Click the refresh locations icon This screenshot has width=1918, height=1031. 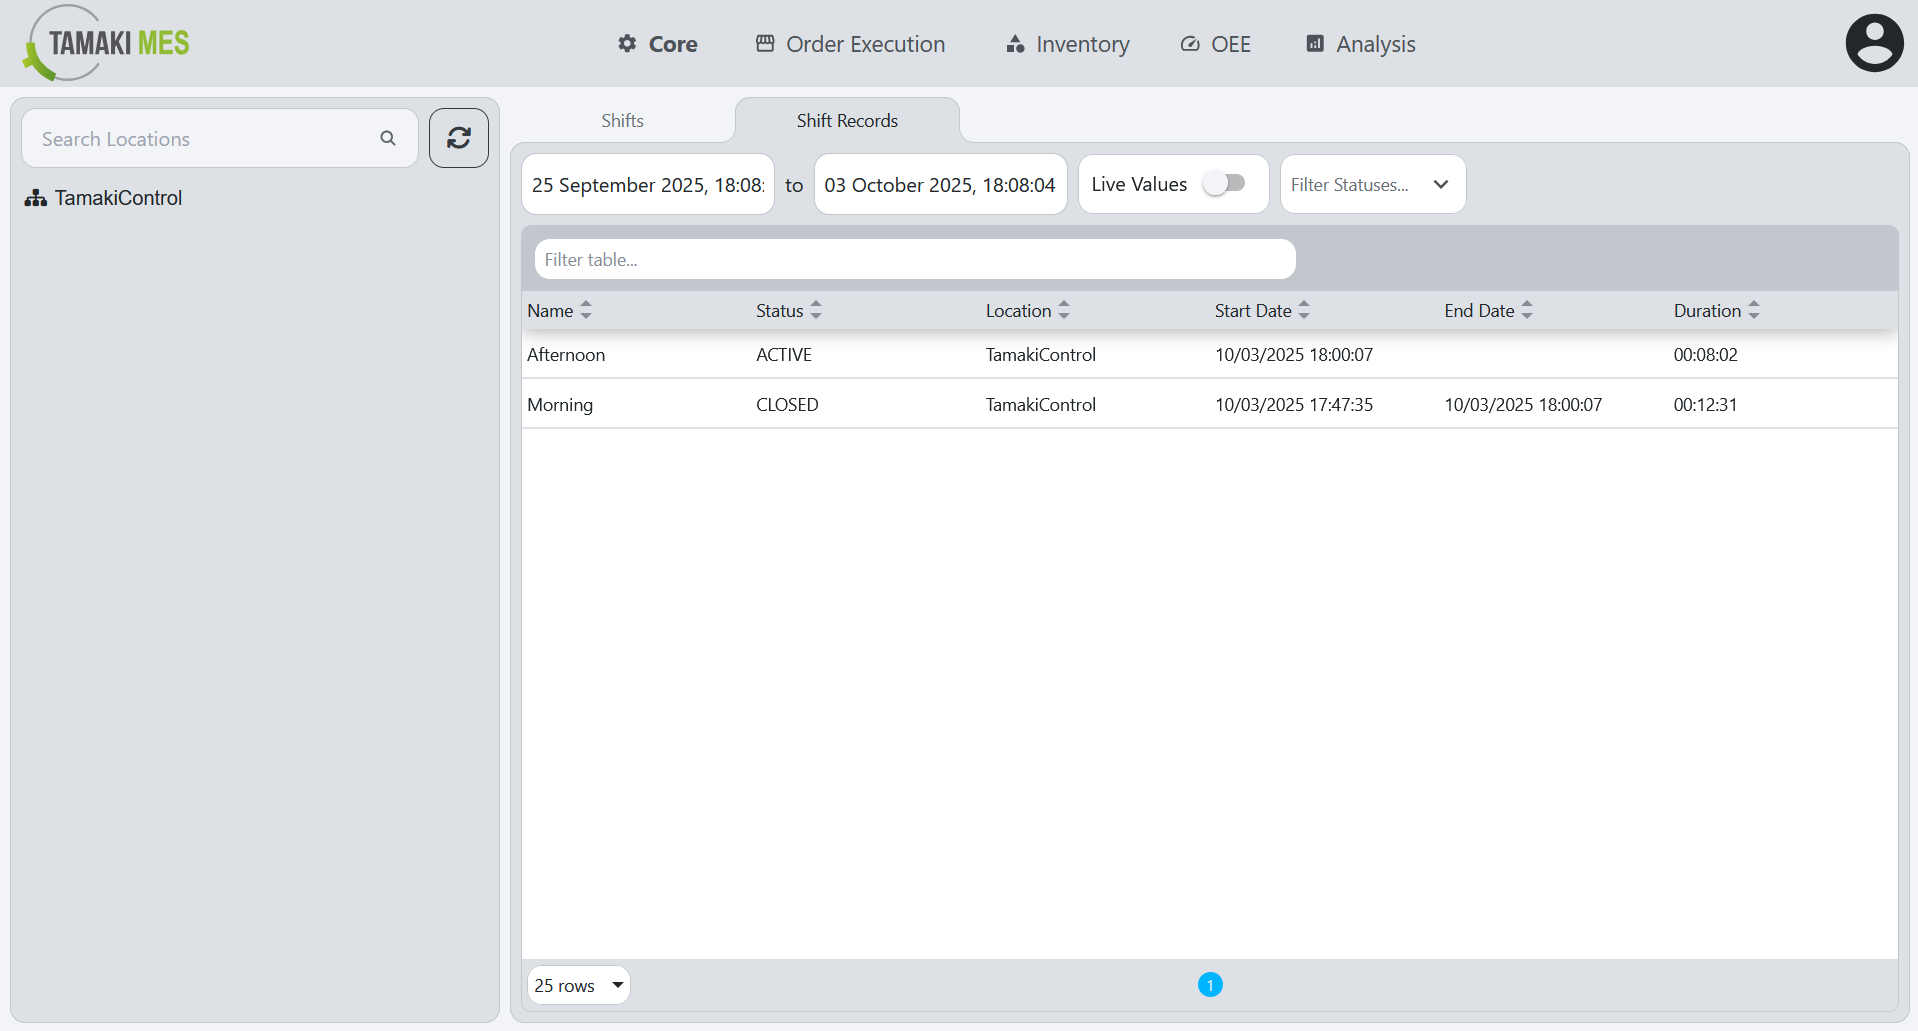(458, 138)
